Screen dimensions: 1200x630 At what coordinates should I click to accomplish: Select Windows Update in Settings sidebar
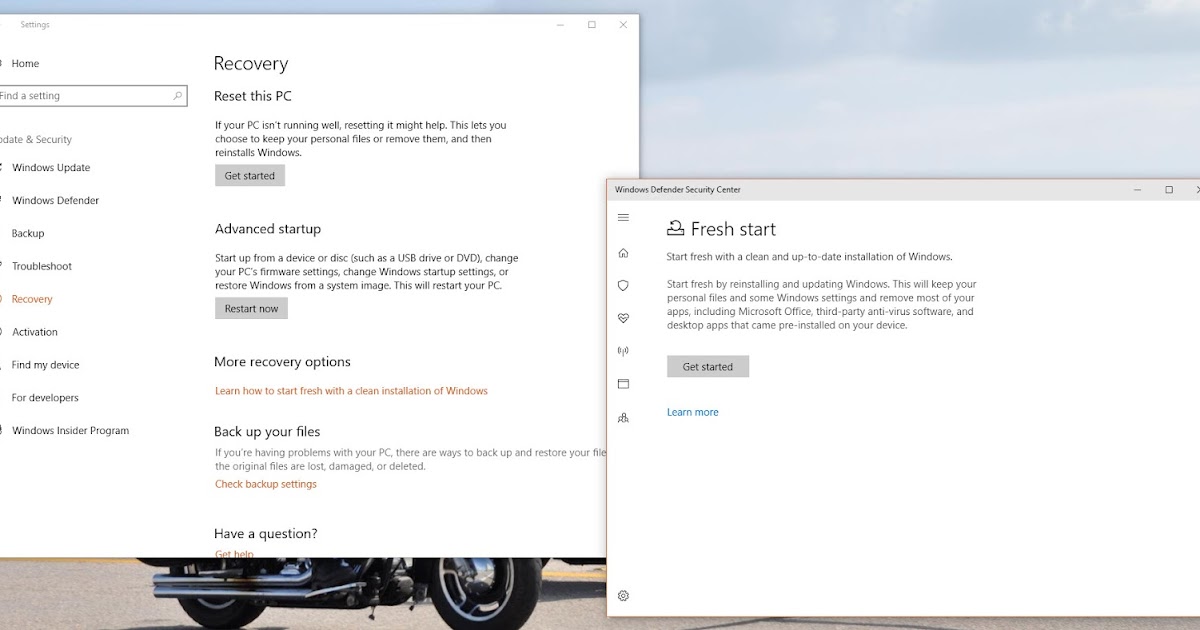tap(51, 168)
